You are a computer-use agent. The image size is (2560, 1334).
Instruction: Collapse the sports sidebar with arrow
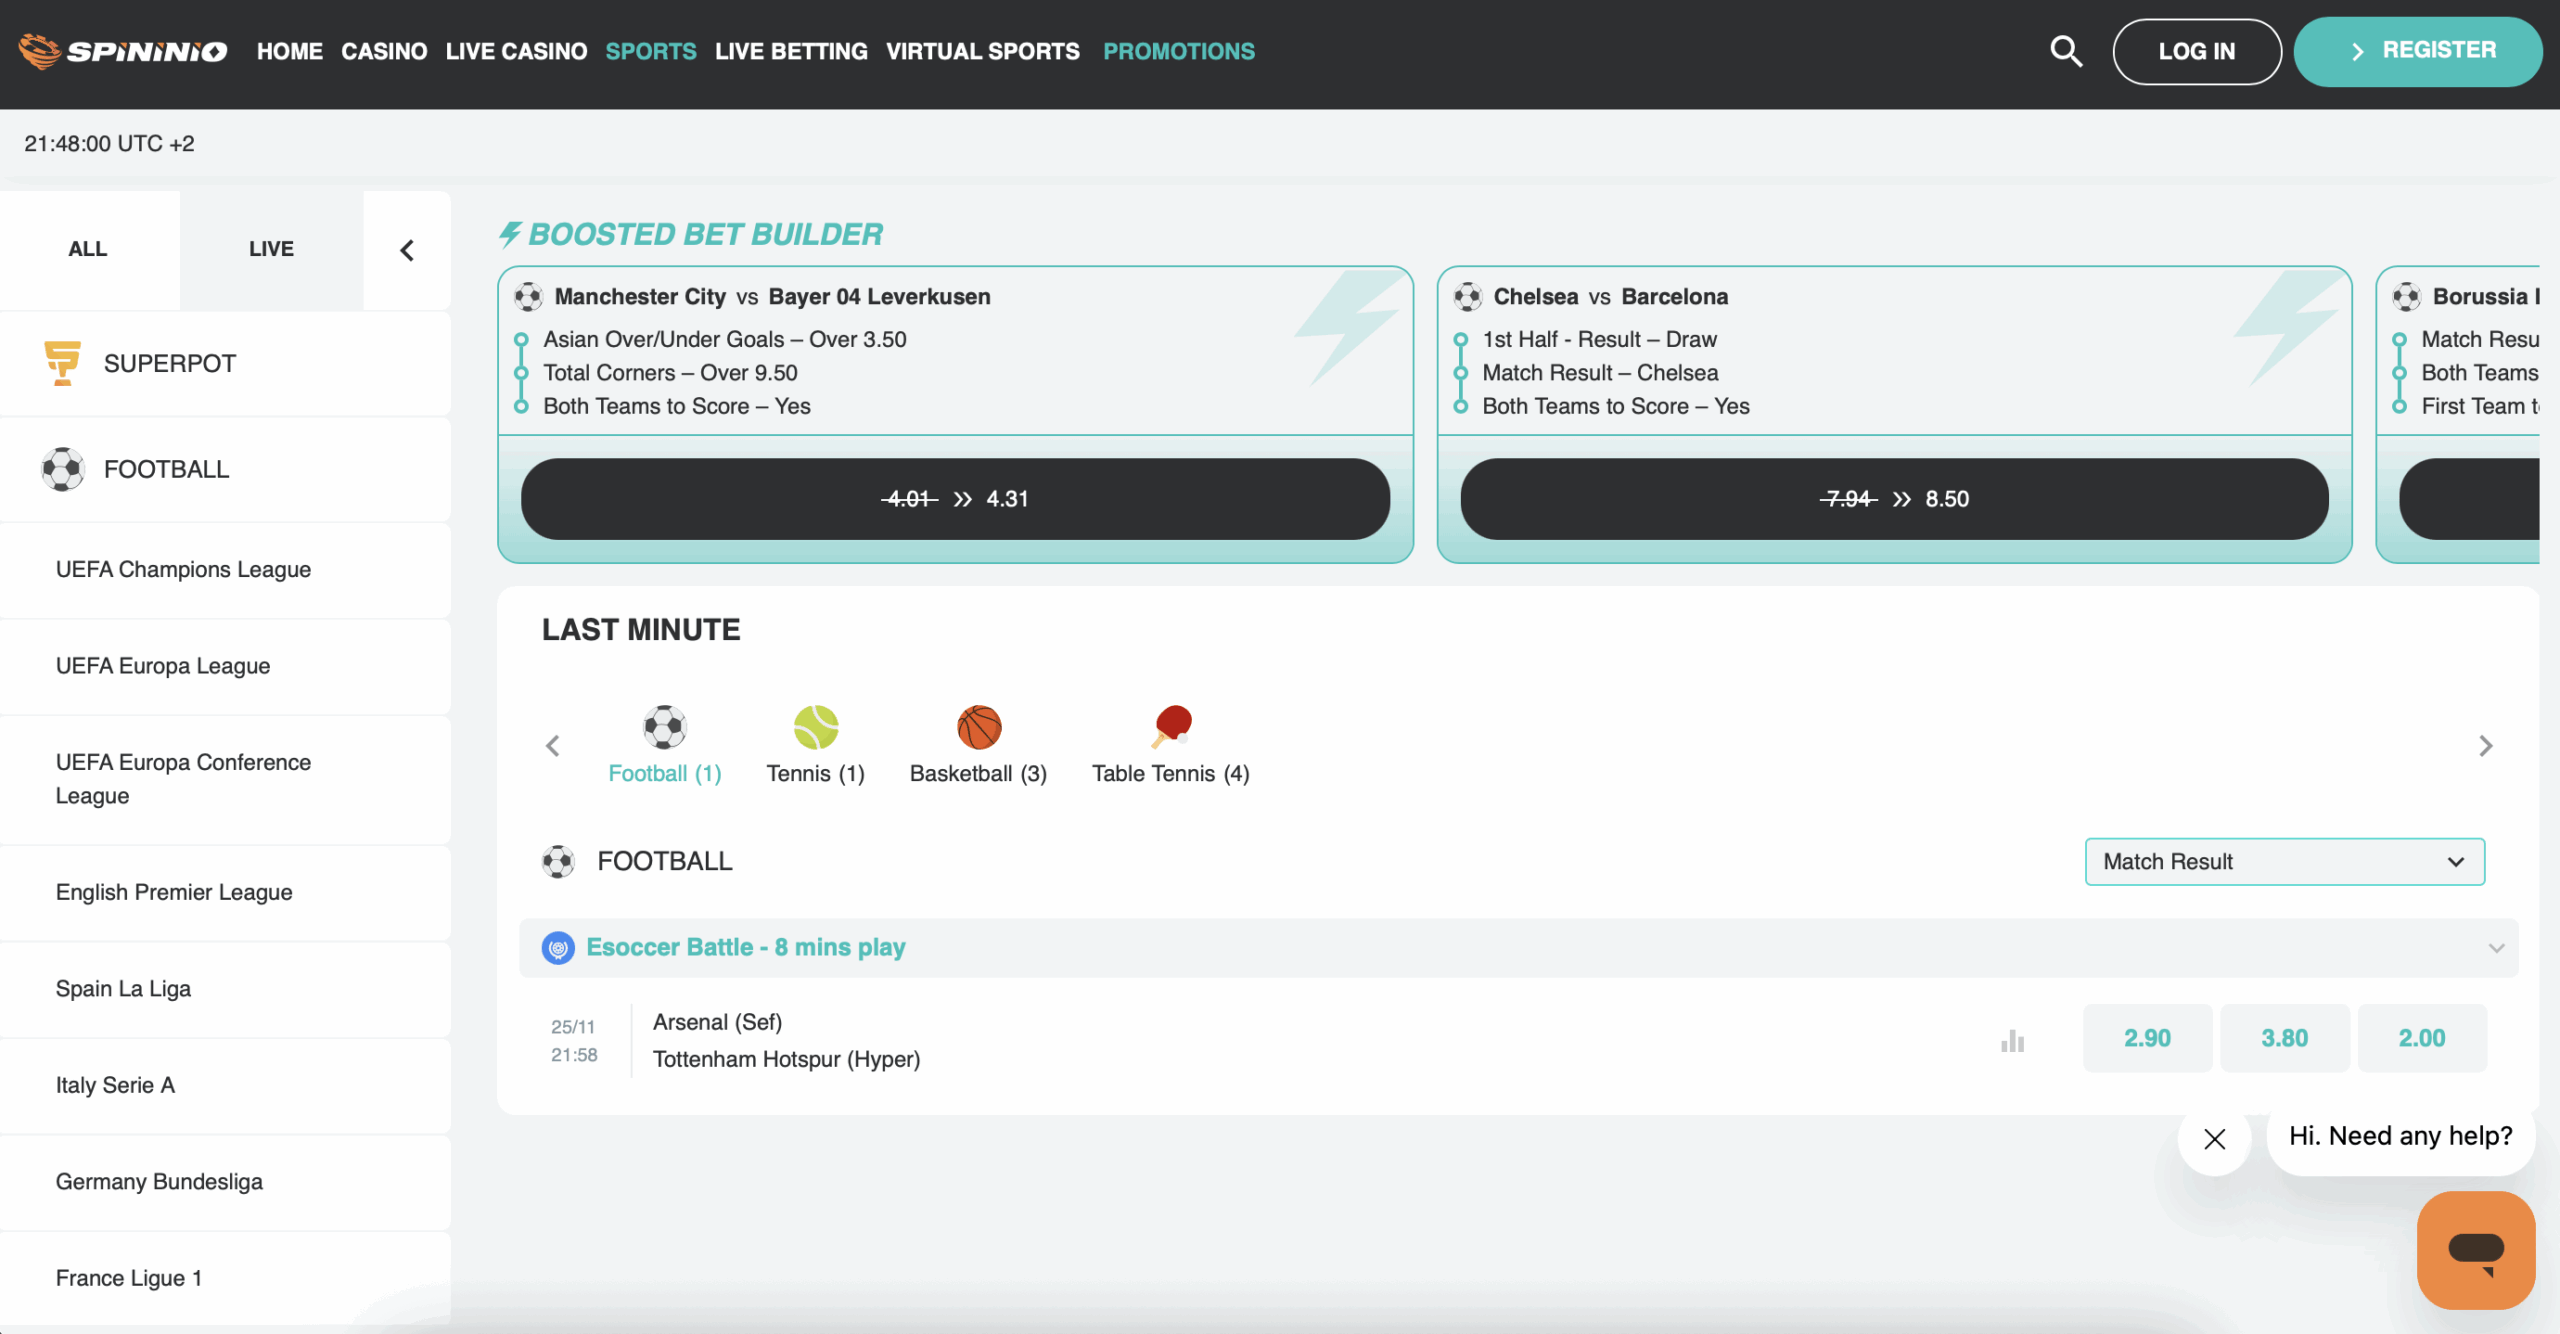pos(407,250)
